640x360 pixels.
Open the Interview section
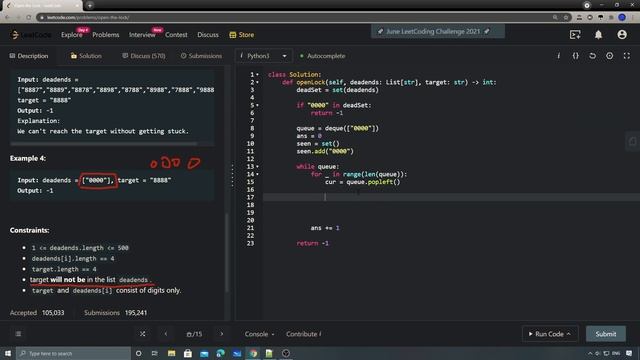click(x=142, y=35)
